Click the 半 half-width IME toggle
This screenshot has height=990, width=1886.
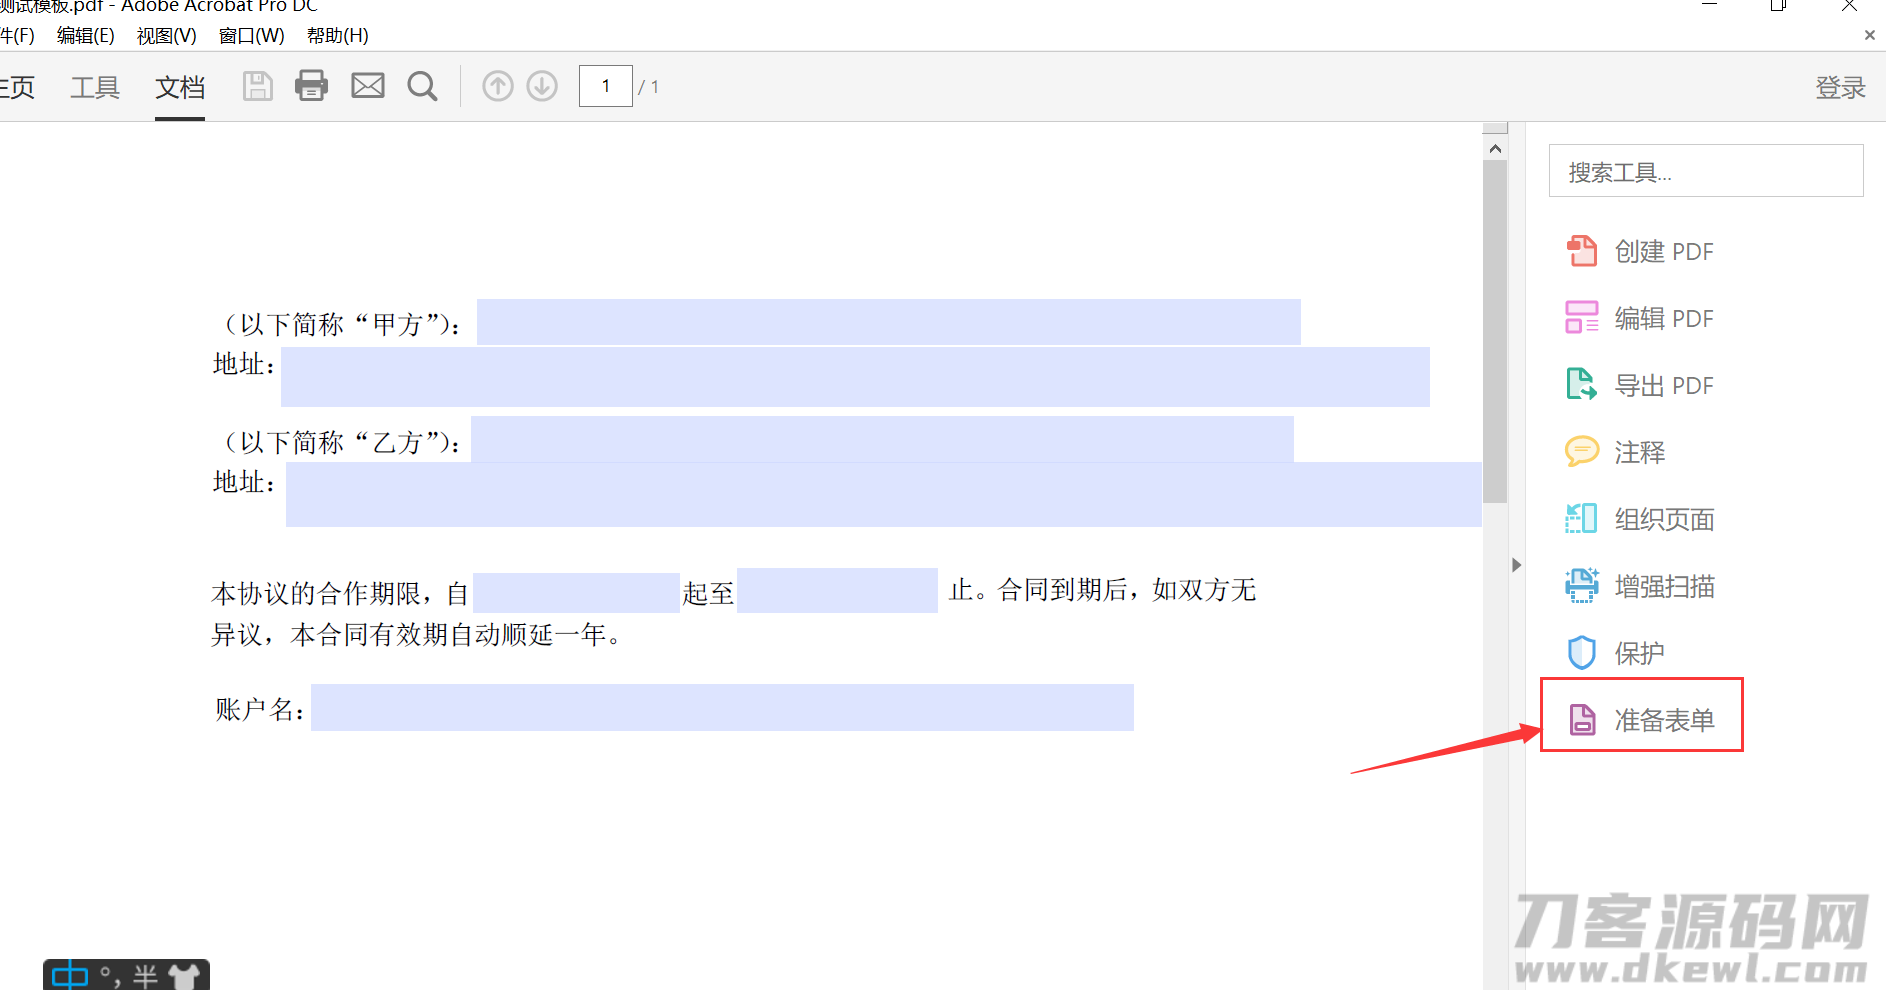point(146,977)
